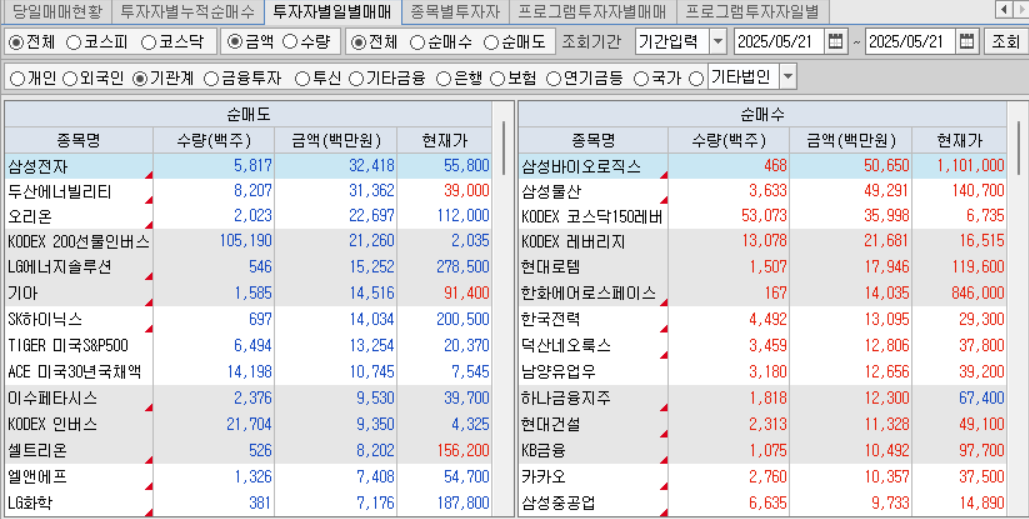This screenshot has width=1029, height=519.
Task: Select the 삼성바이오로직스 row
Action: (763, 166)
